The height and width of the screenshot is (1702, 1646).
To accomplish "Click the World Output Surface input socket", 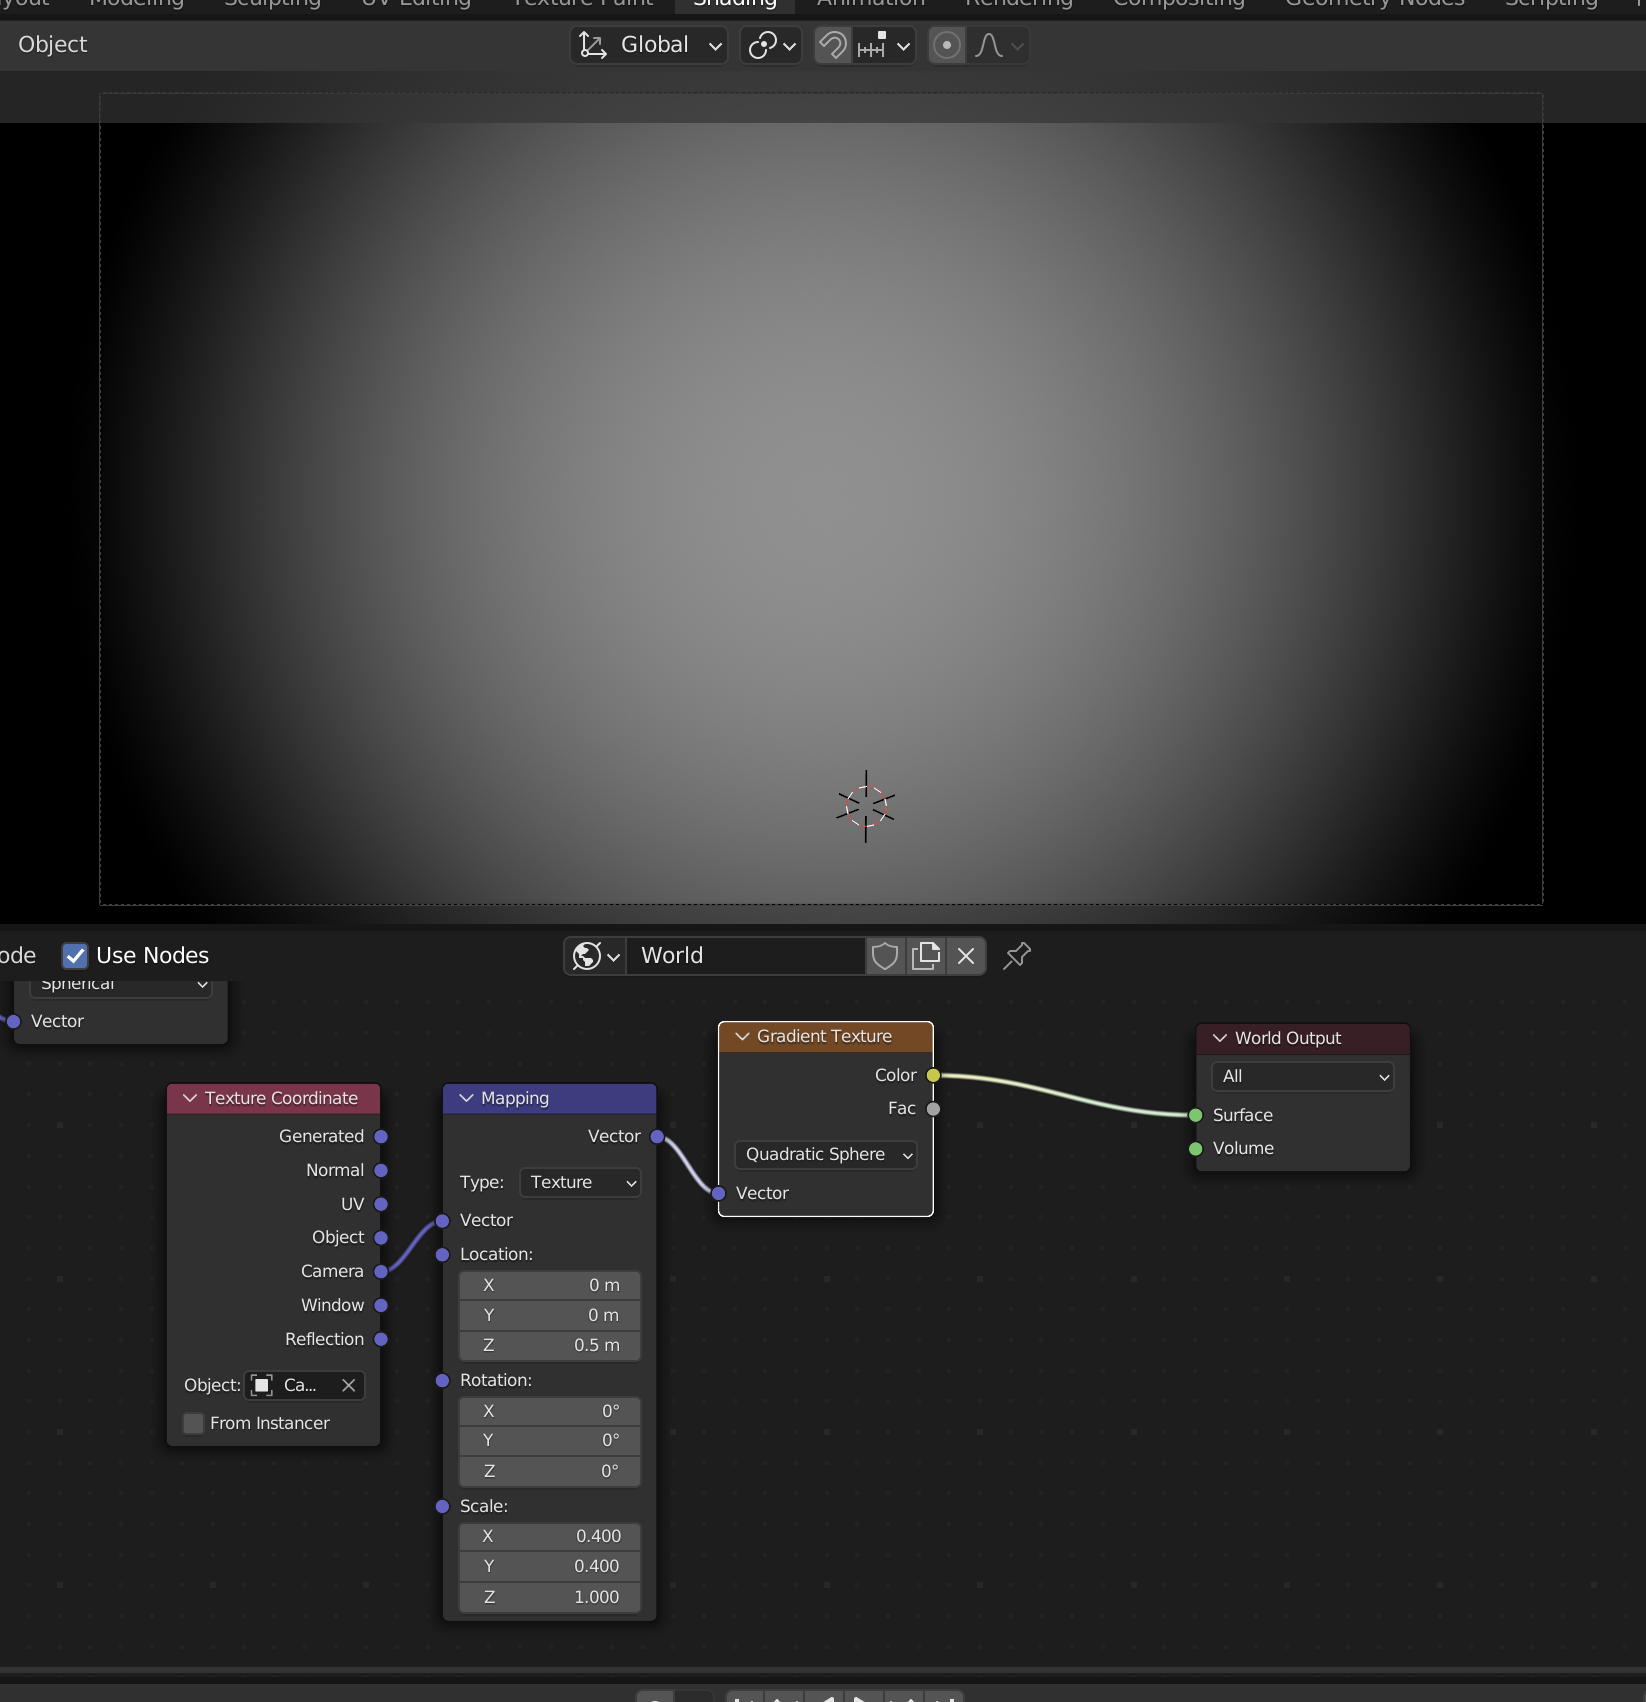I will click(1196, 1115).
